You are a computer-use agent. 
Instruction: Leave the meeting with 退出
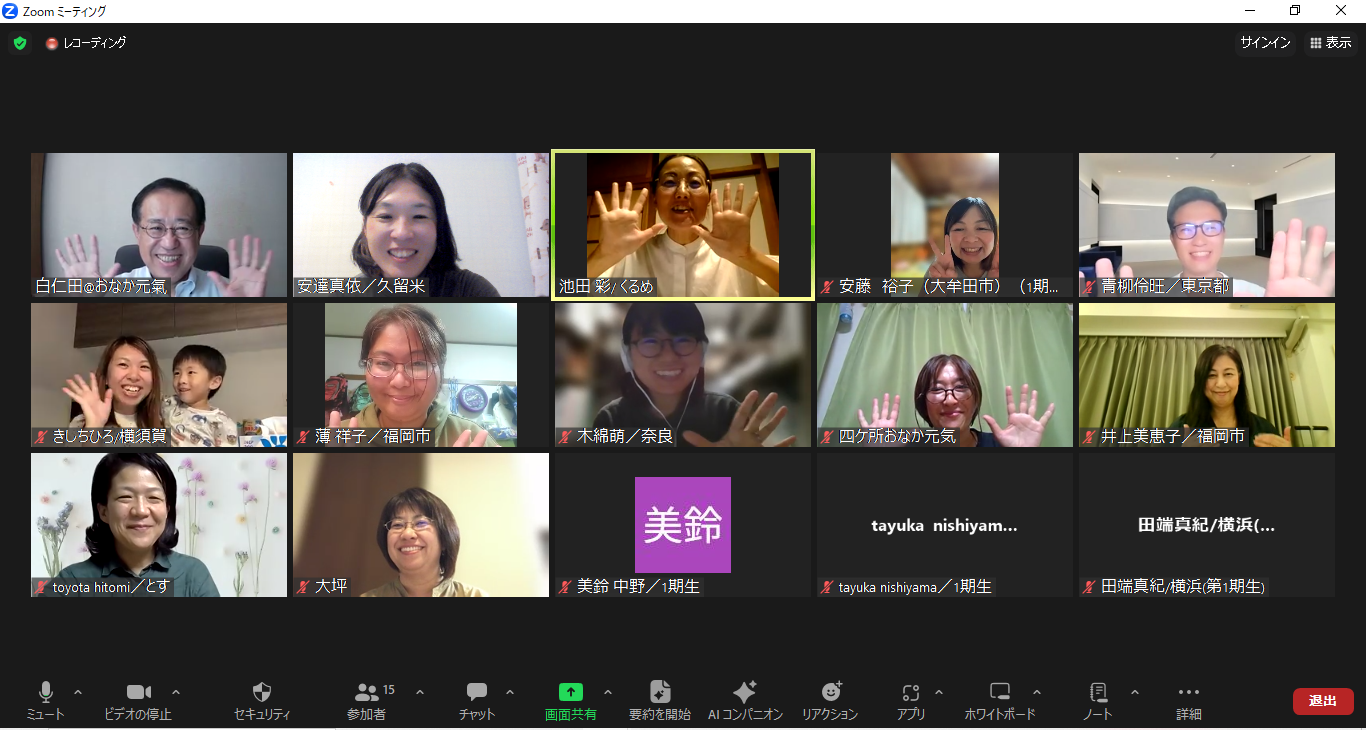coord(1323,701)
